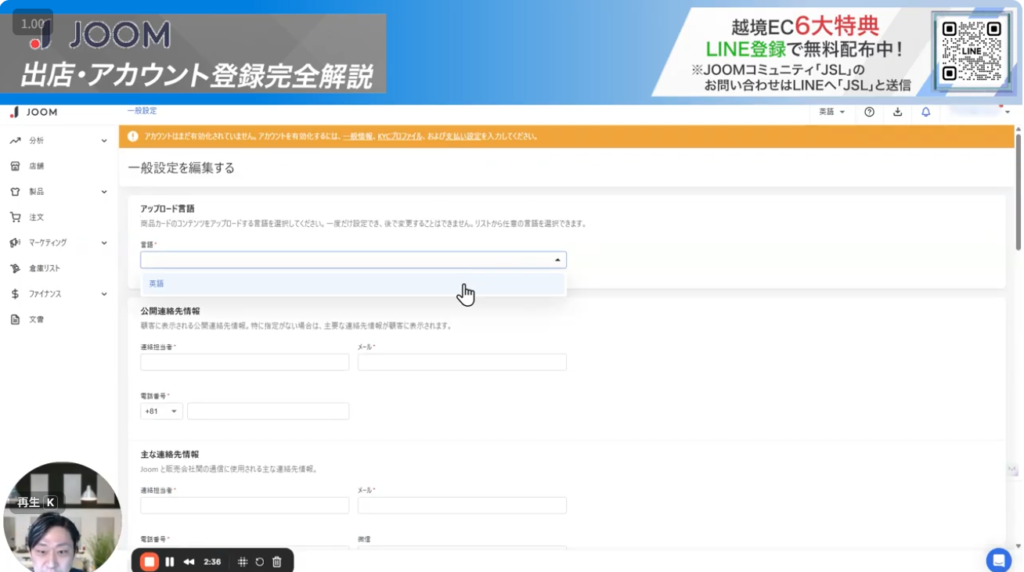Click the public contact メール input field
Viewport: 1024px width, 572px height.
pyautogui.click(x=462, y=362)
